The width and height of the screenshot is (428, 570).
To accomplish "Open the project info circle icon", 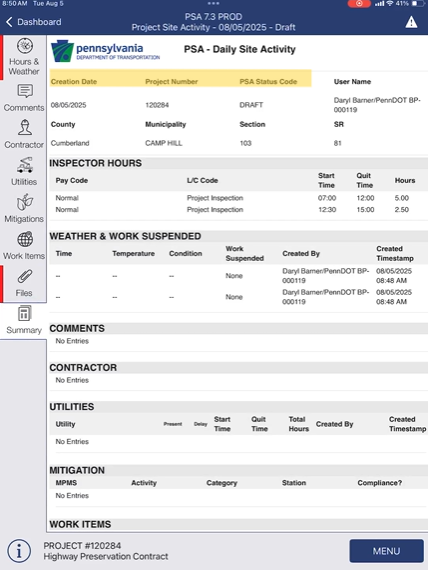I will click(19, 551).
